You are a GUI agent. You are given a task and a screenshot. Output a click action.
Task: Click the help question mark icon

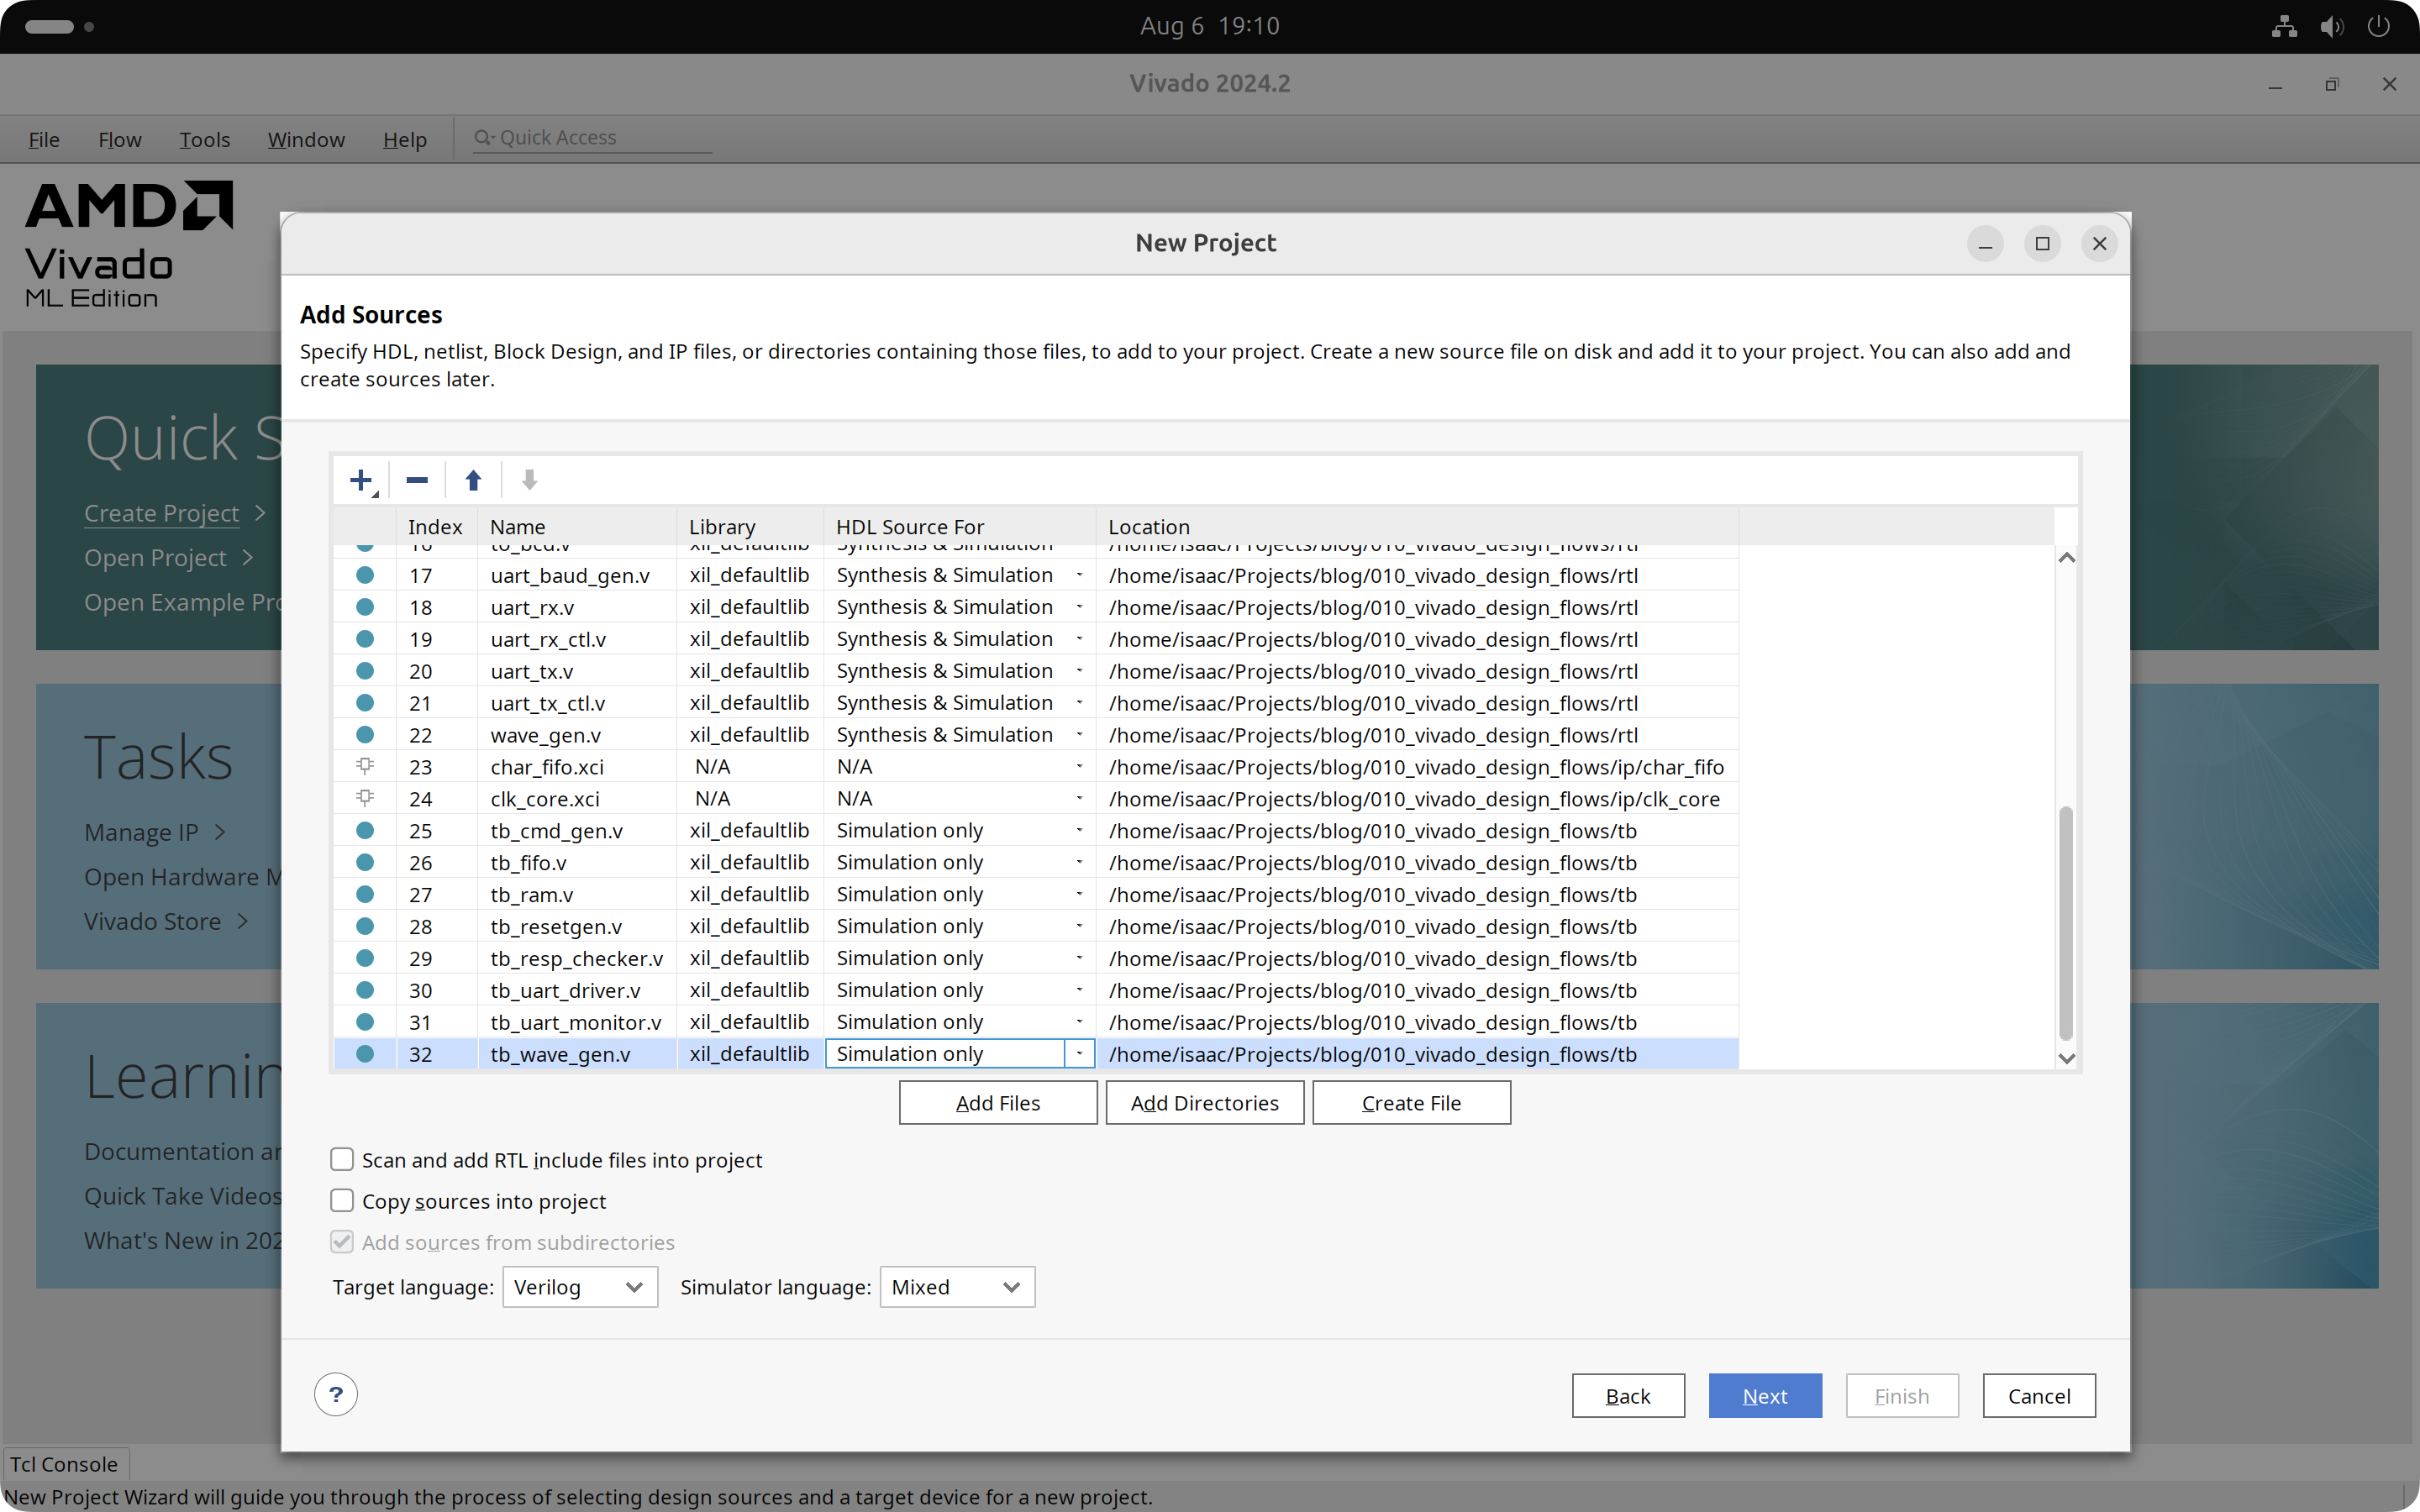pyautogui.click(x=336, y=1394)
